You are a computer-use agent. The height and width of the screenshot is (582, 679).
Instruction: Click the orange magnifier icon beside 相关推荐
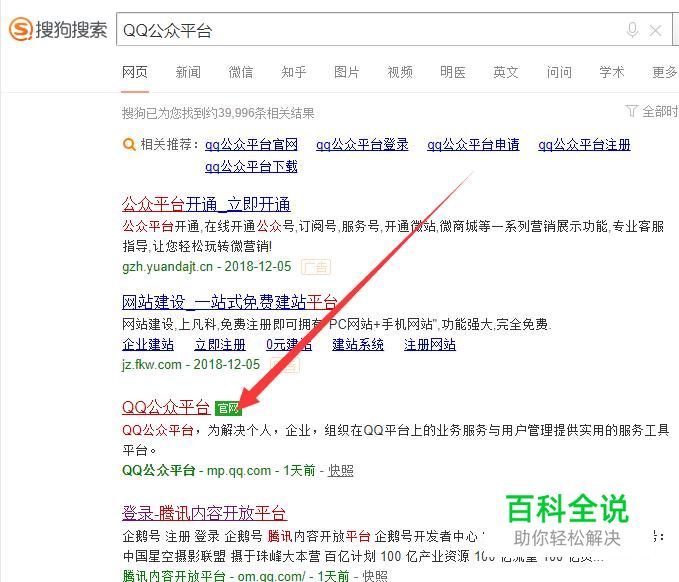[x=129, y=144]
